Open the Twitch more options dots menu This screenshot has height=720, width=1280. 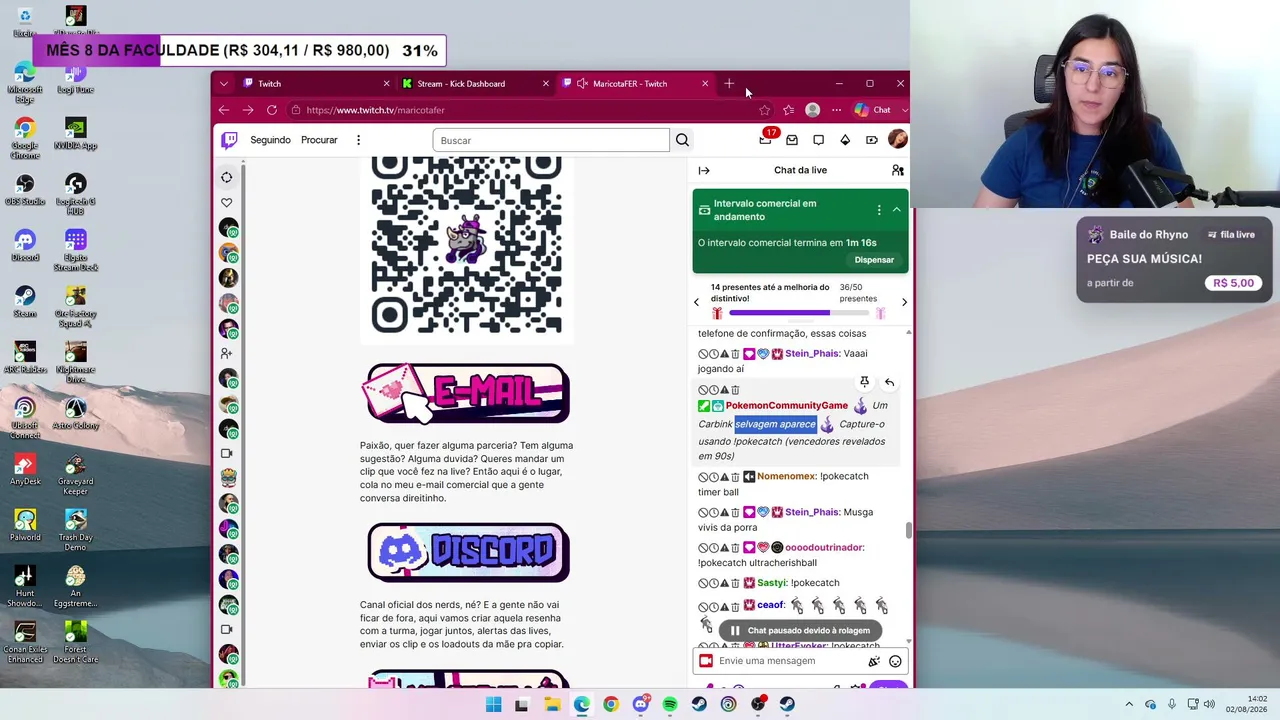[358, 140]
